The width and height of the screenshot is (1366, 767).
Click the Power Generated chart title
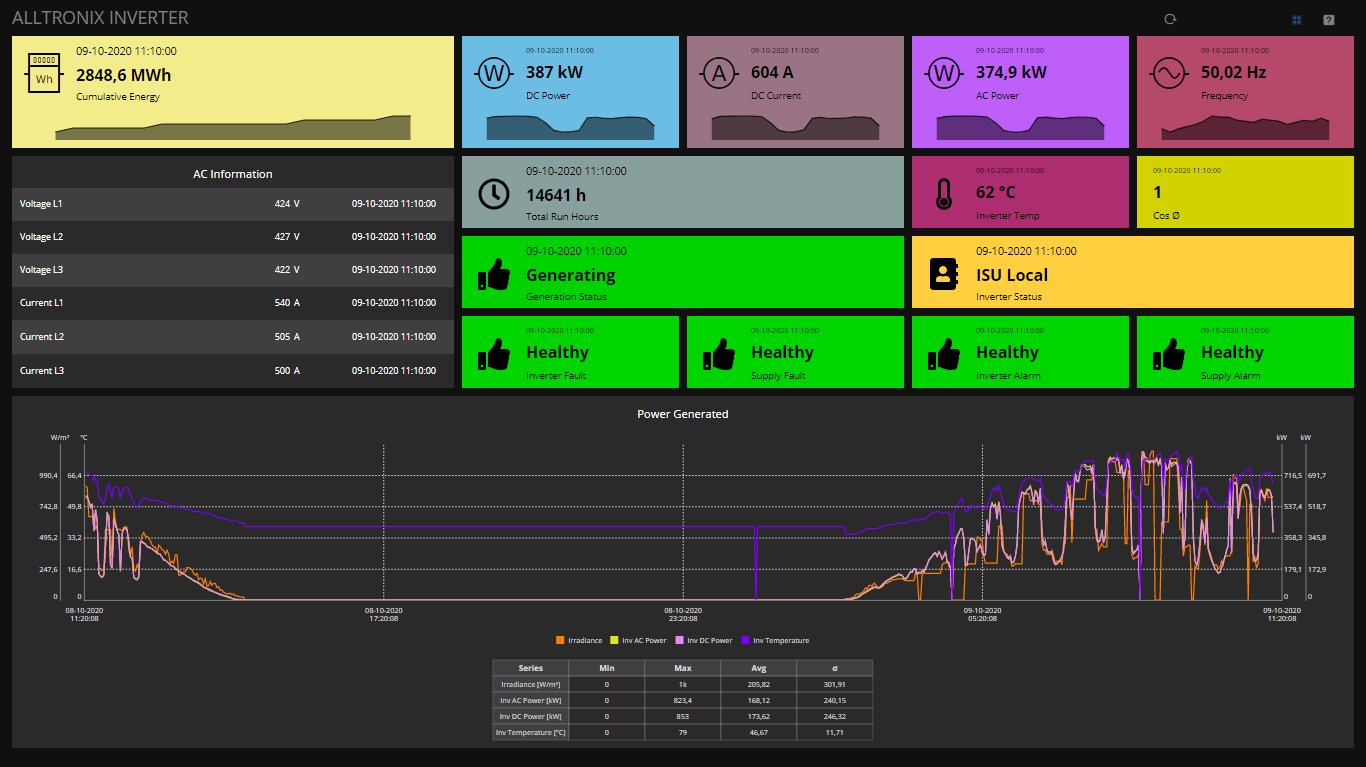pos(683,414)
